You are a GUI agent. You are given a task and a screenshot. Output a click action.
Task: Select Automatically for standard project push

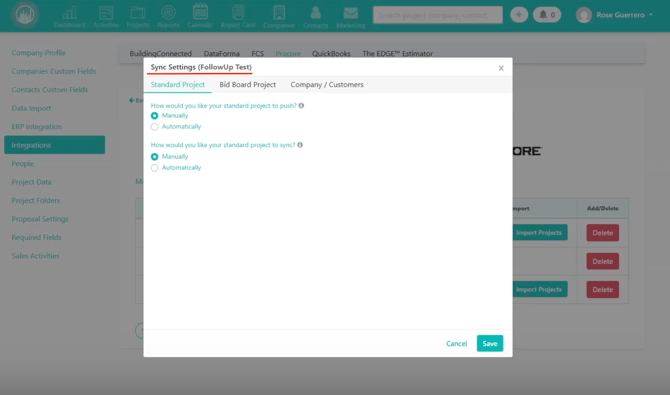[155, 127]
